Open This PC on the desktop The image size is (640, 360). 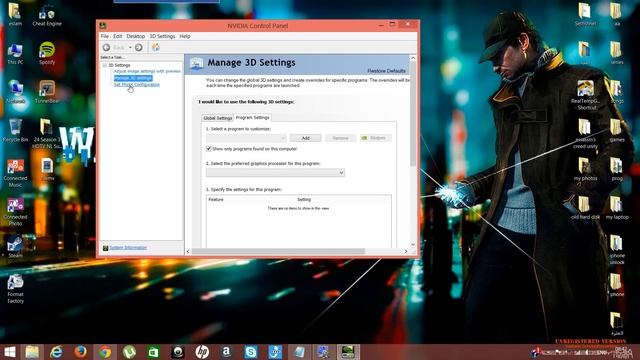tap(15, 54)
